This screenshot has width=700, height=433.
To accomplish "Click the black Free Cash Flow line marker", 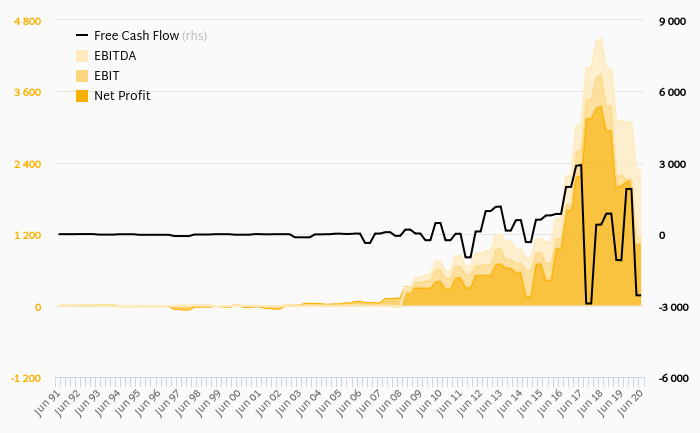I will coord(82,35).
